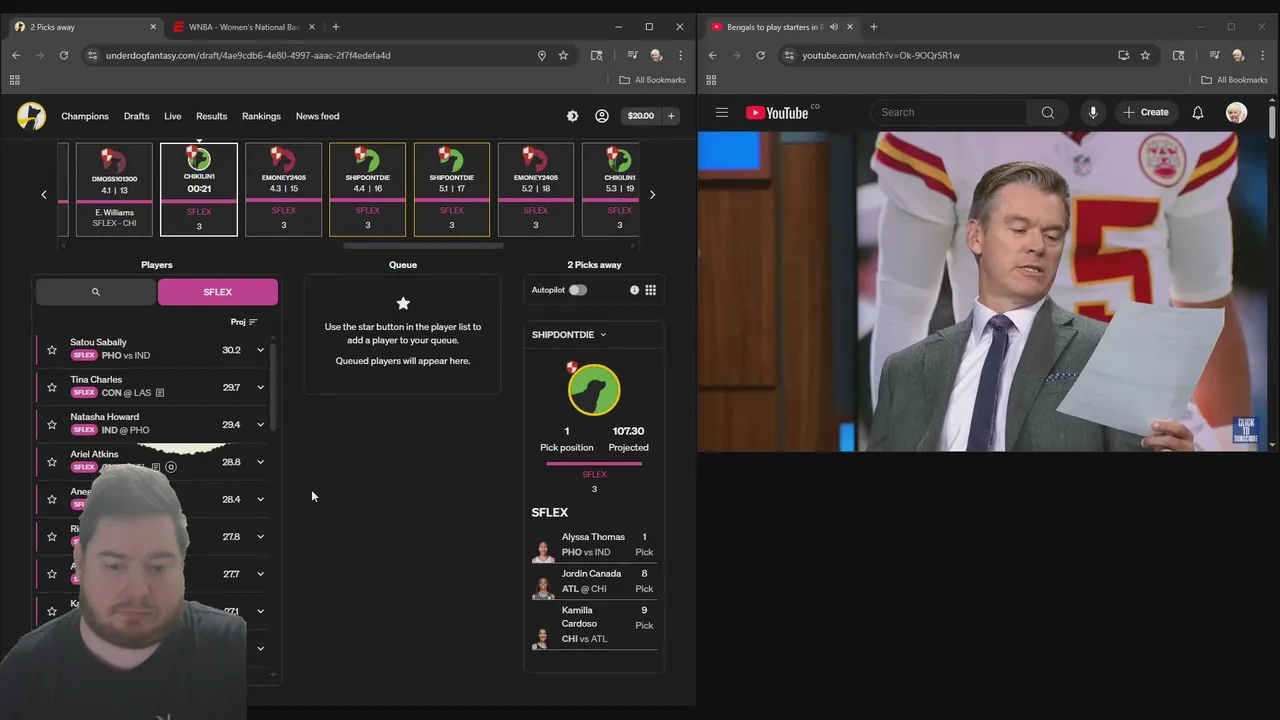The image size is (1280, 720).
Task: Star the 28.4 projection player row
Action: (x=52, y=499)
